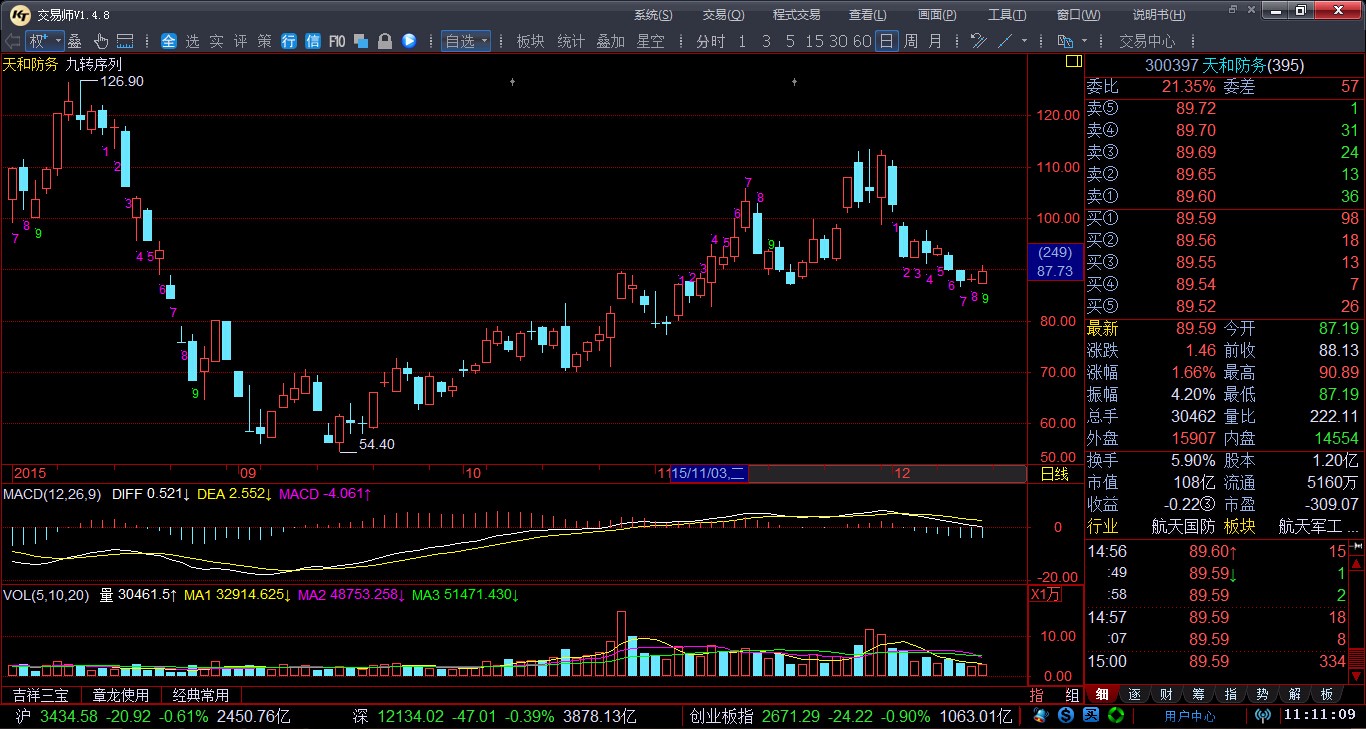The height and width of the screenshot is (729, 1366).
Task: Toggle the 日 daily period button
Action: click(x=886, y=41)
